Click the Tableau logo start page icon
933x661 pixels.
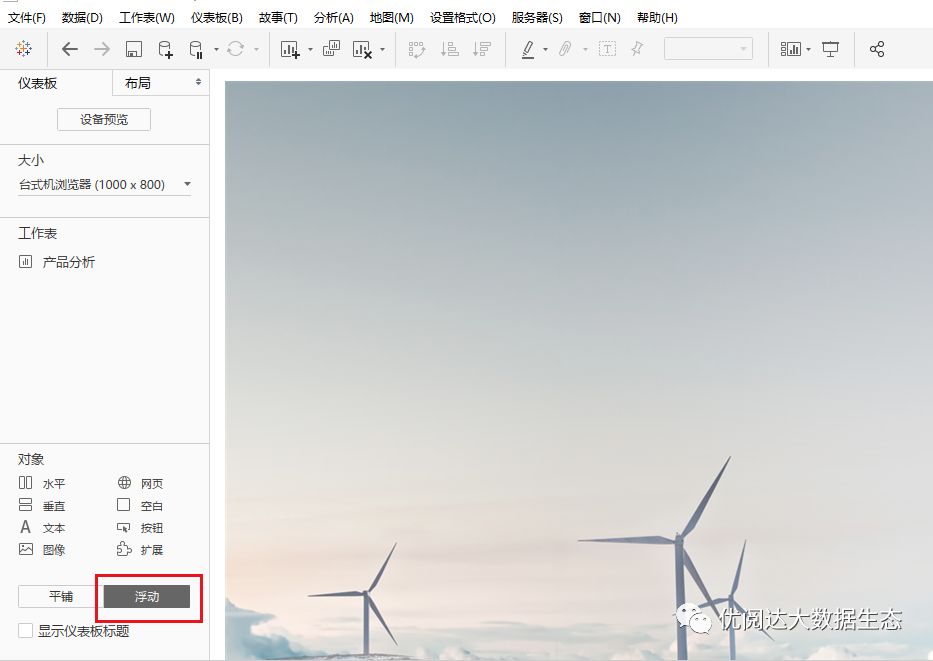[24, 49]
